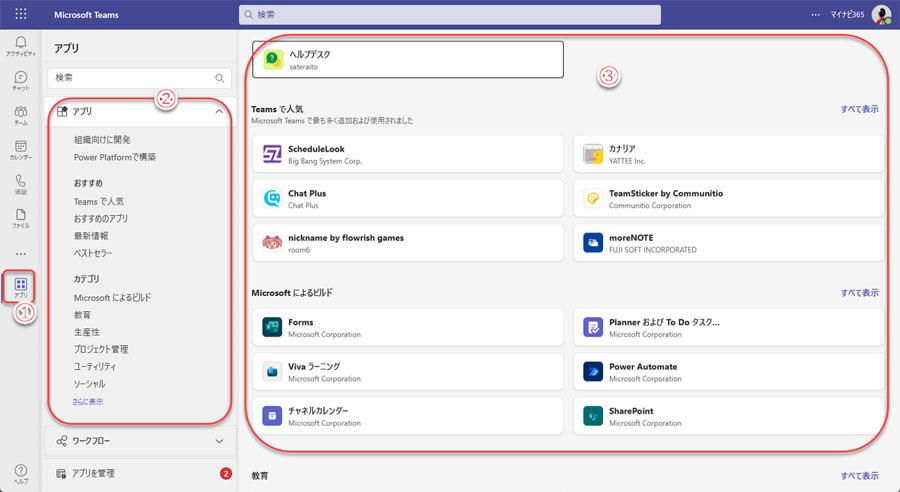Open Files in the left rail
Viewport: 900px width, 492px height.
(x=21, y=218)
